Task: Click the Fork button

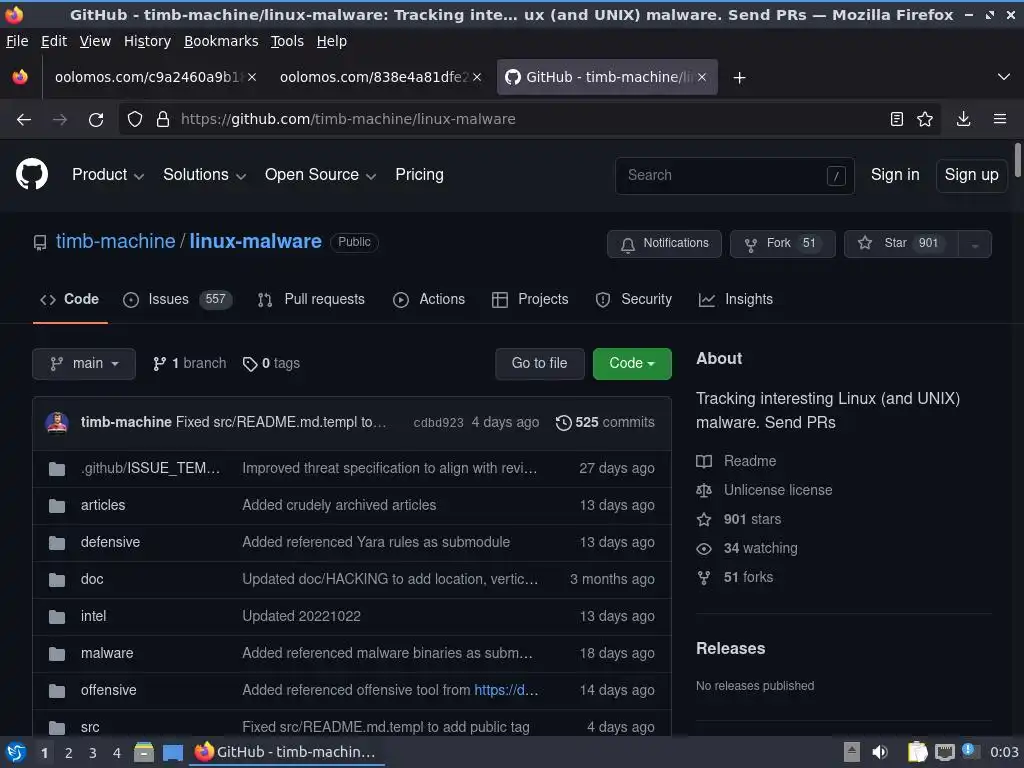Action: pyautogui.click(x=782, y=244)
